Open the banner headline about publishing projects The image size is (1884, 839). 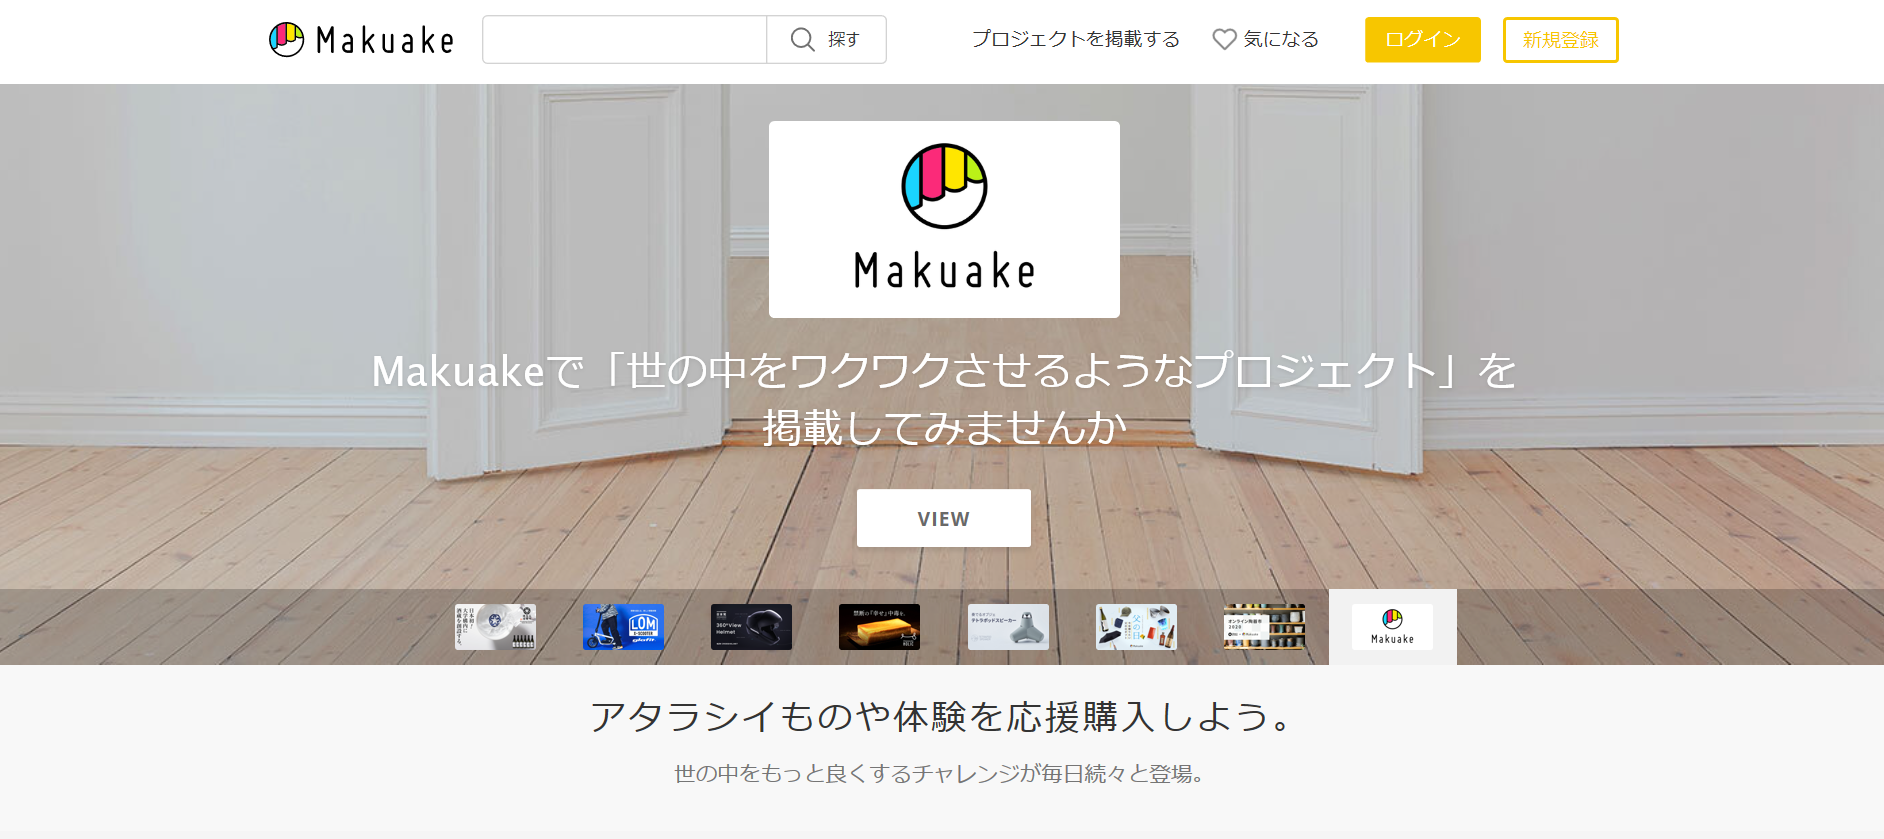click(x=943, y=399)
